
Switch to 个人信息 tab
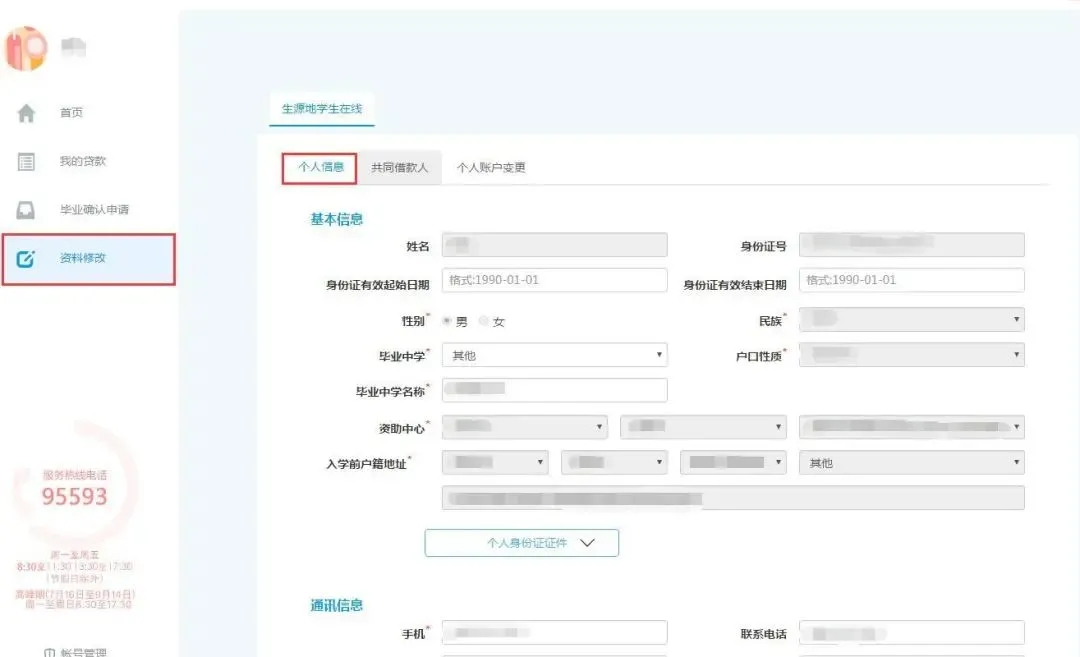tap(320, 168)
